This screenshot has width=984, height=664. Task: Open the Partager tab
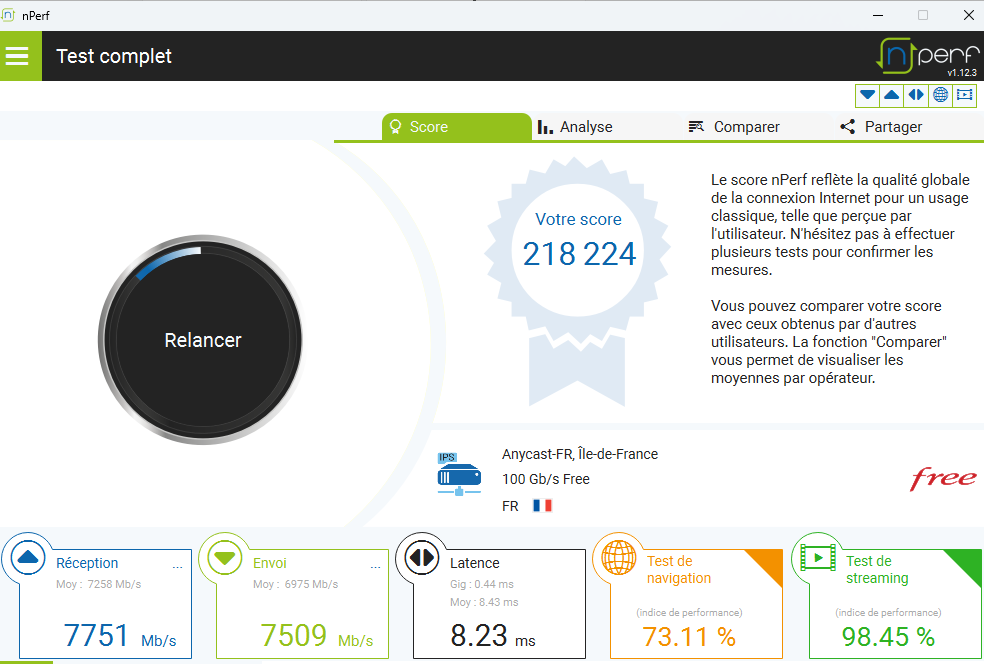pyautogui.click(x=882, y=127)
